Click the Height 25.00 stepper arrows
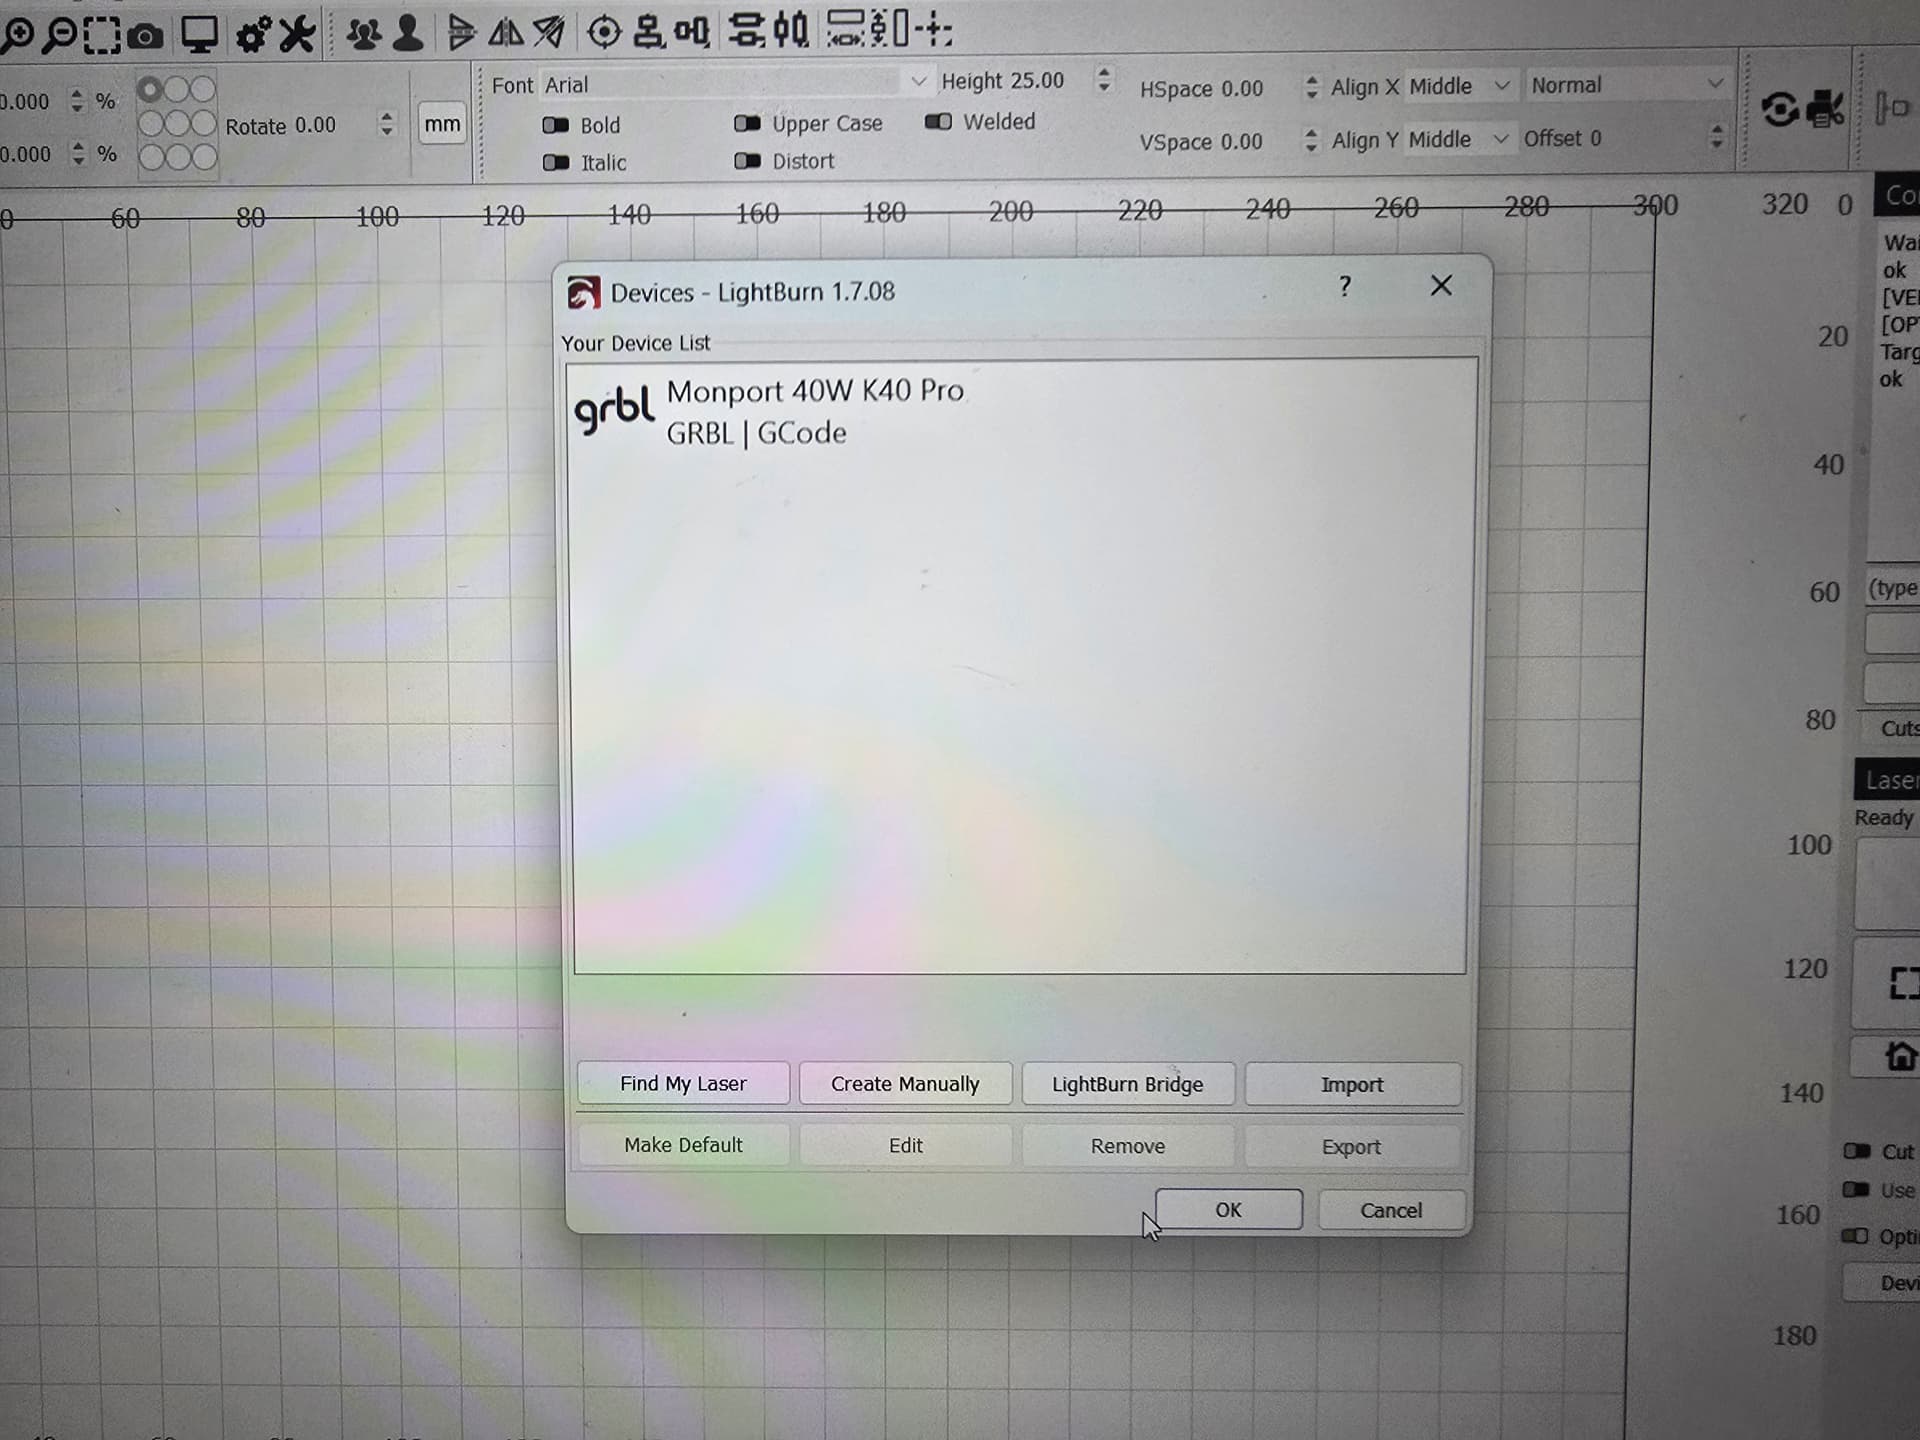Viewport: 1920px width, 1440px height. [x=1104, y=79]
